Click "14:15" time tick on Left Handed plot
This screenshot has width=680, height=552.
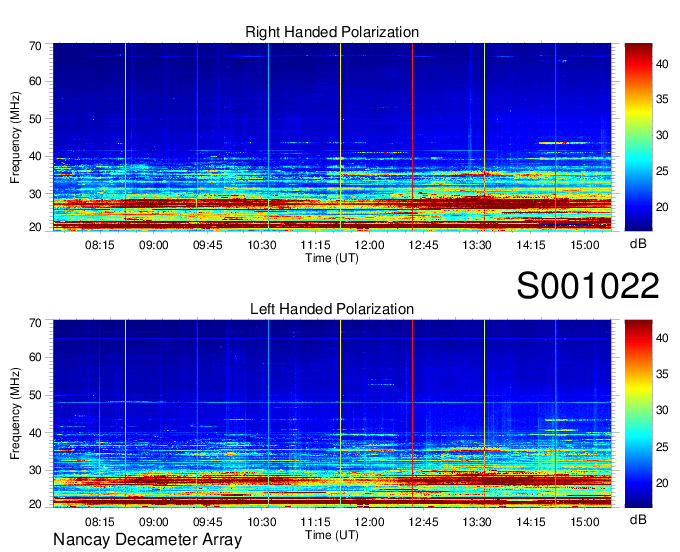tap(531, 522)
